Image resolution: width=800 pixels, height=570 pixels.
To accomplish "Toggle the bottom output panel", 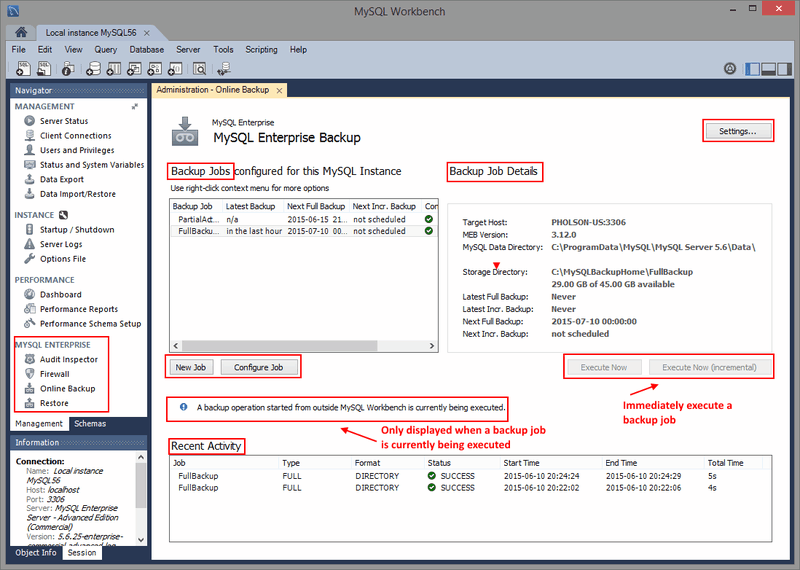I will 768,69.
